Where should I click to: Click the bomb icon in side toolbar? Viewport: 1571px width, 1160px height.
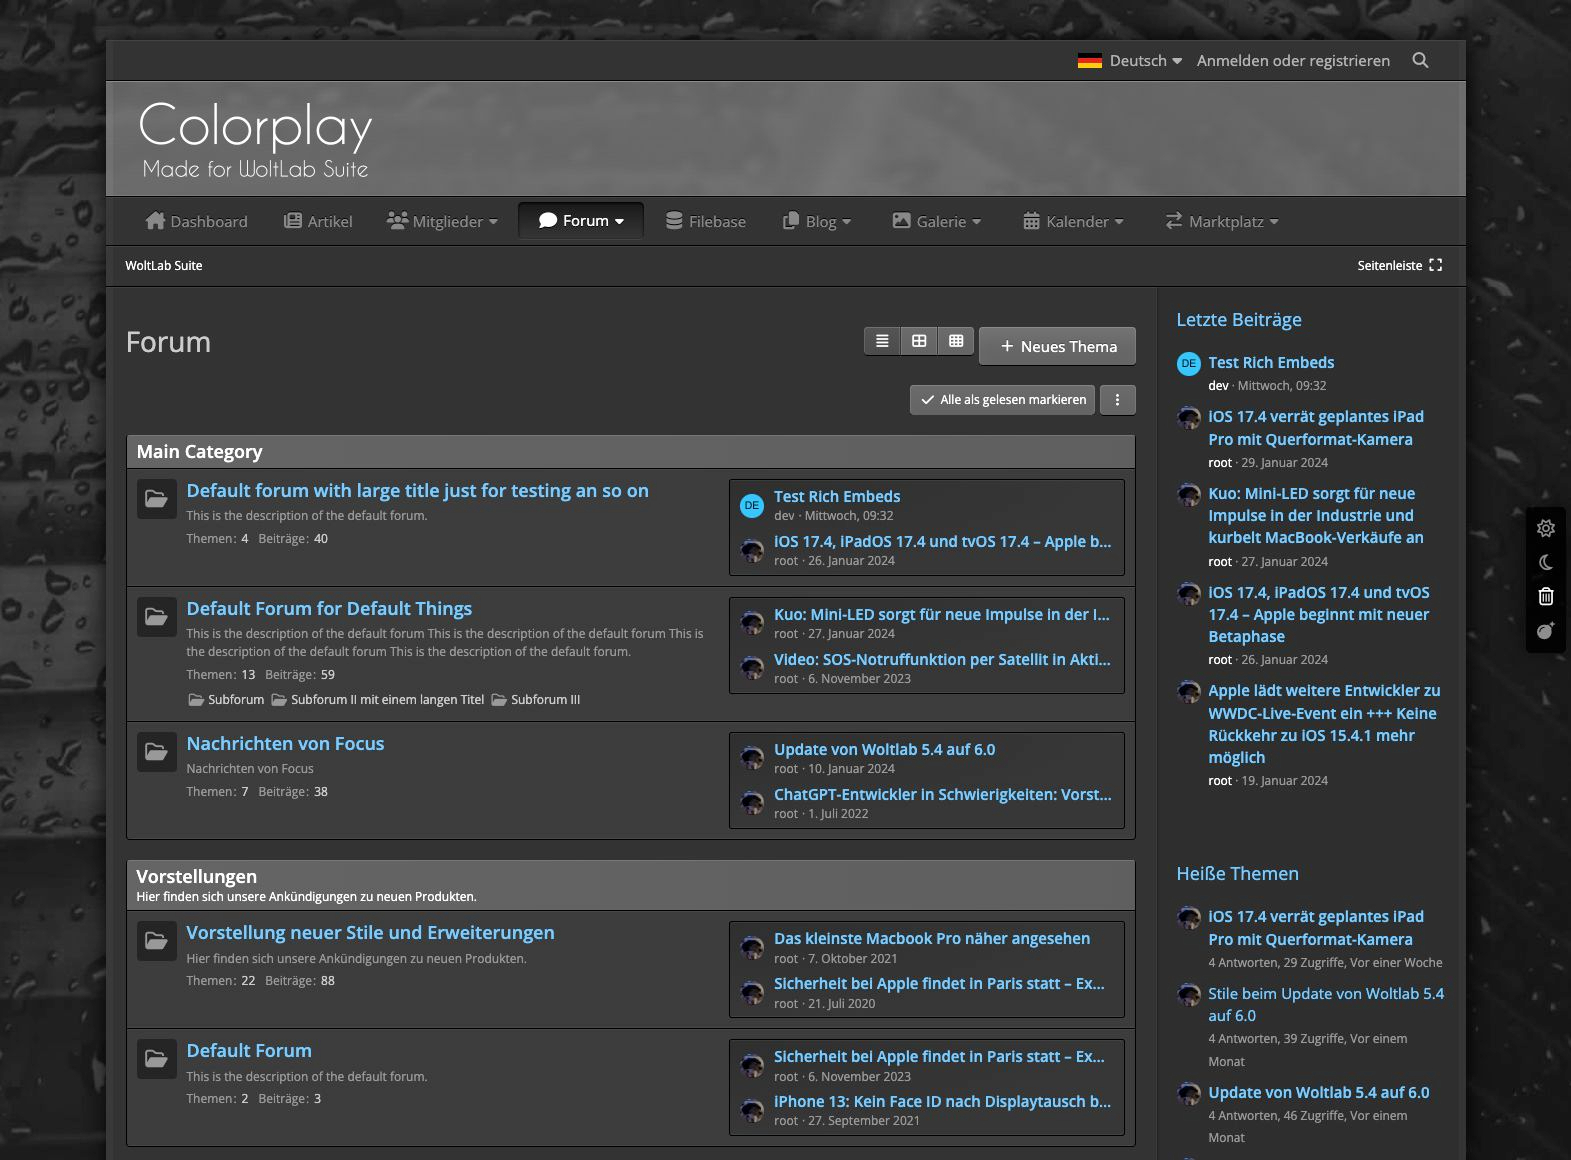pos(1546,631)
